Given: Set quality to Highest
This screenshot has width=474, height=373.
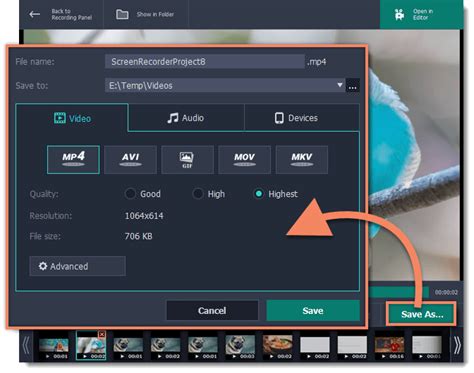Looking at the screenshot, I should tap(259, 194).
